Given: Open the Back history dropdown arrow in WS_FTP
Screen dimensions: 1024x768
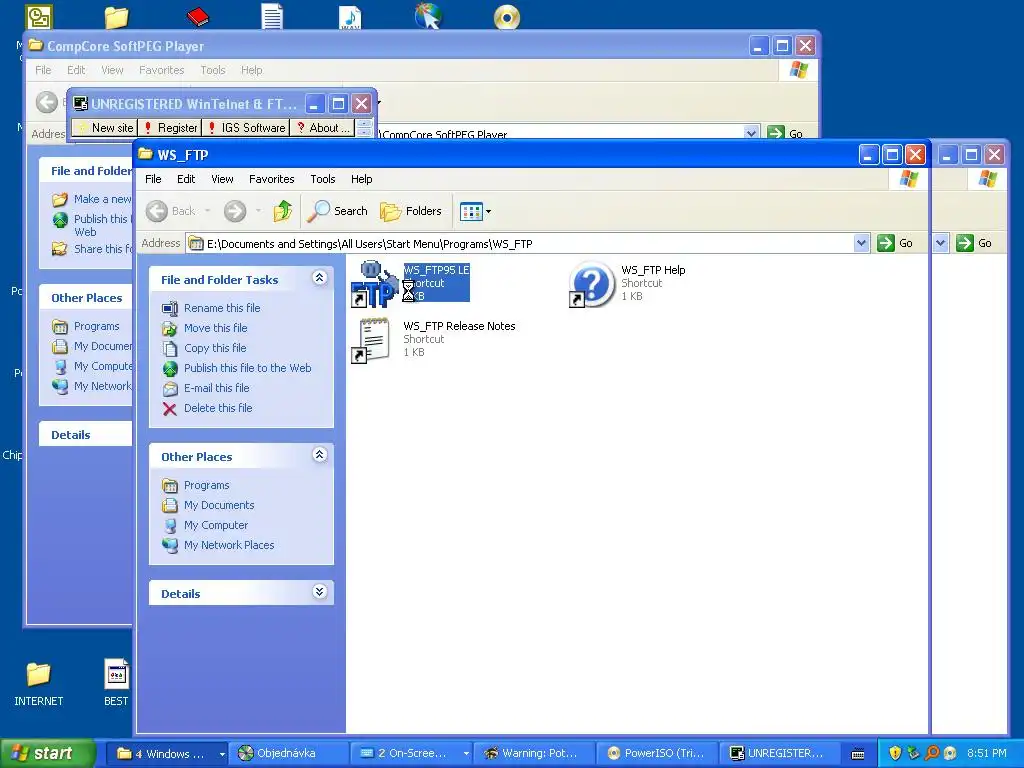Looking at the screenshot, I should pyautogui.click(x=208, y=211).
